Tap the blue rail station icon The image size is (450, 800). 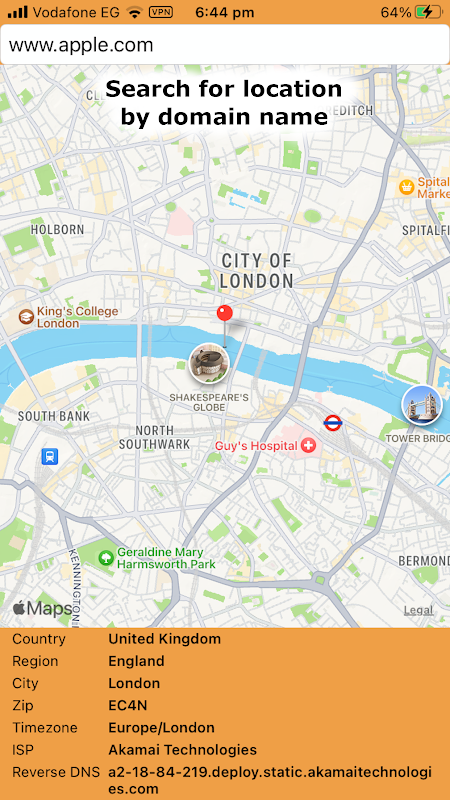point(49,456)
